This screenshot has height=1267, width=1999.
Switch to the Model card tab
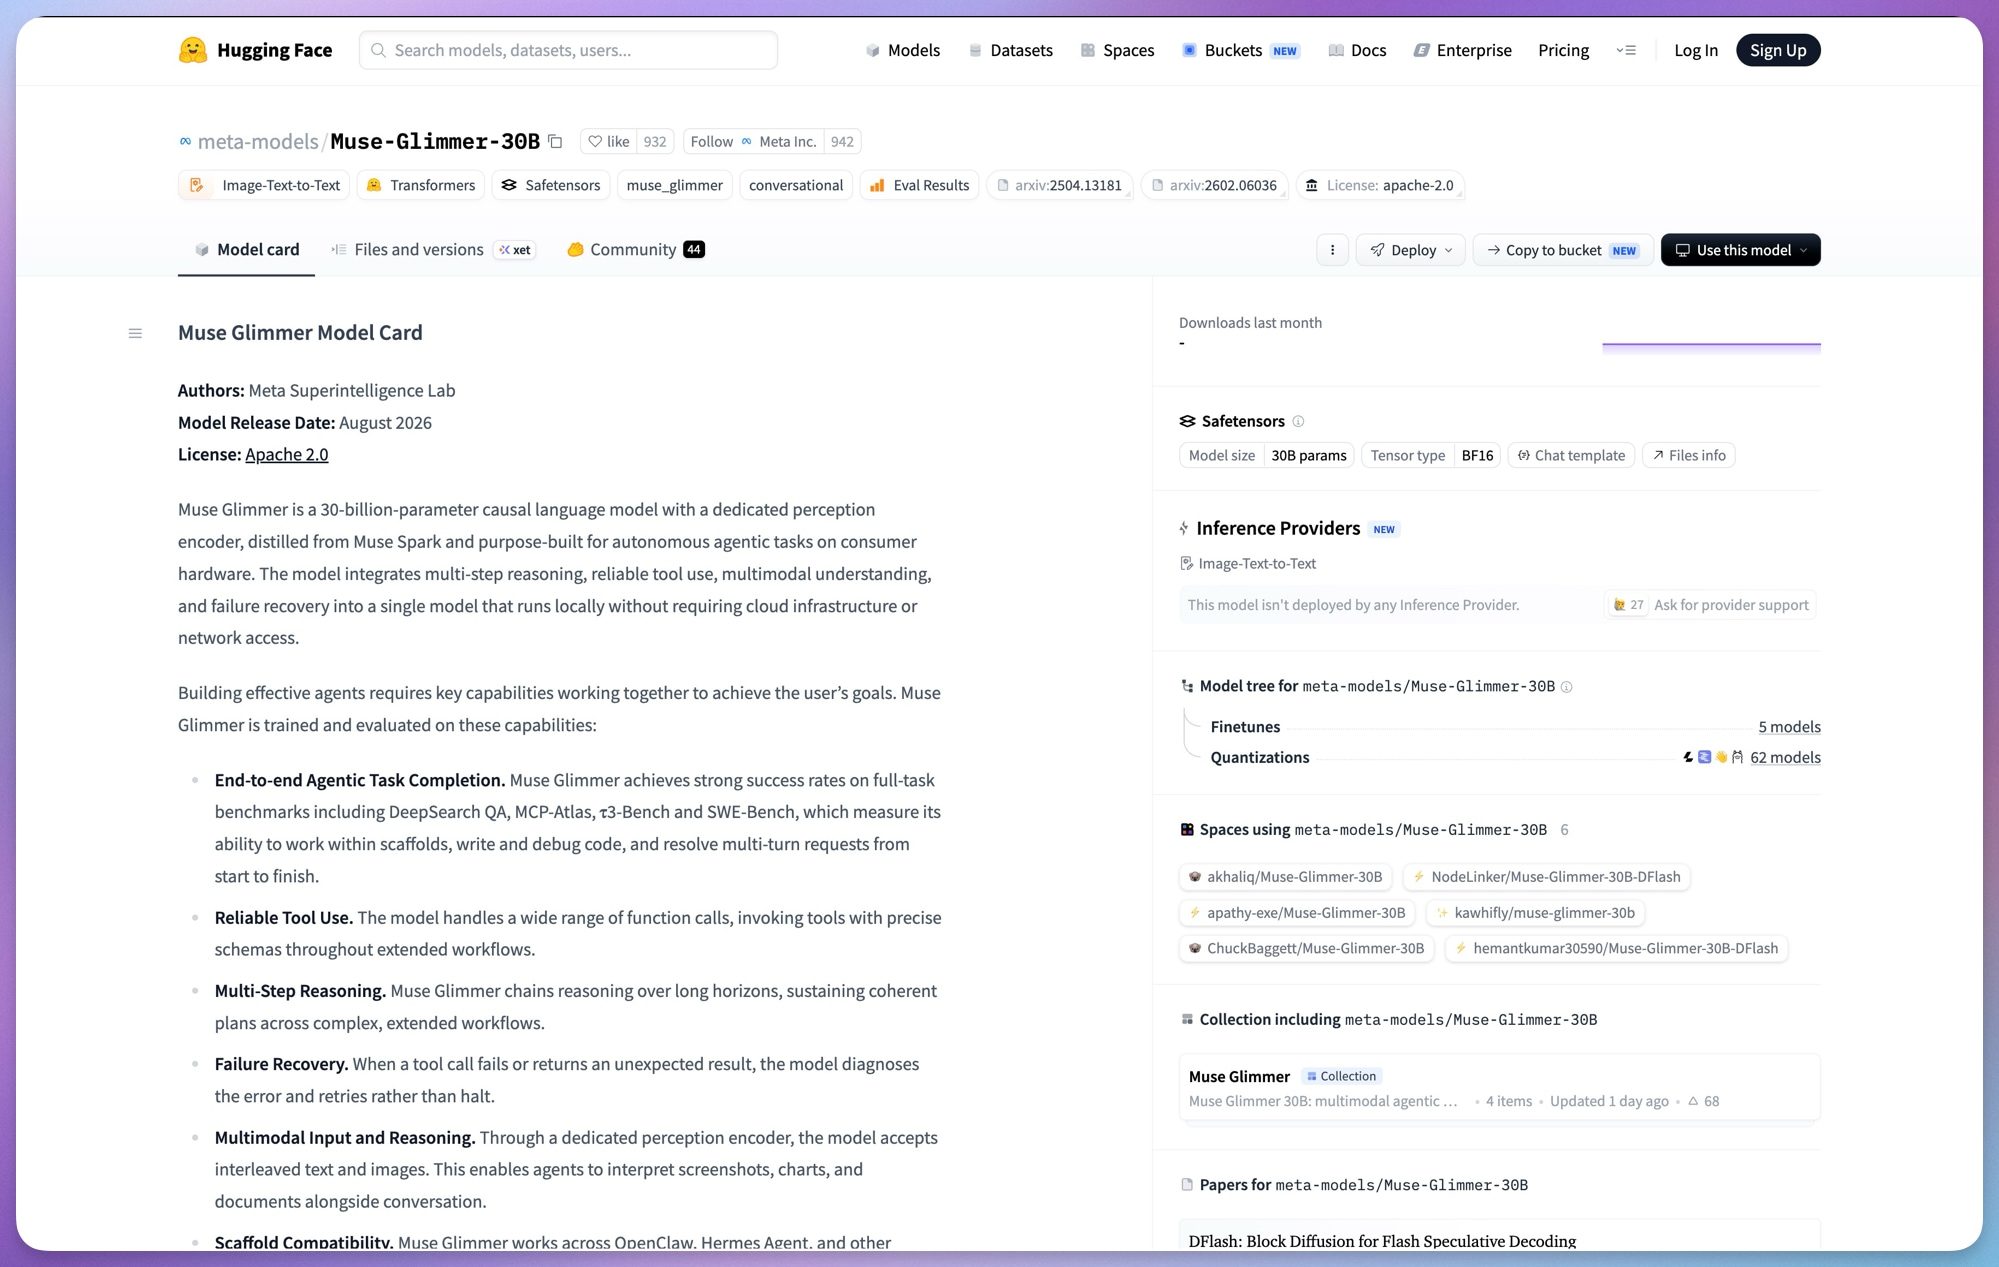pos(246,250)
